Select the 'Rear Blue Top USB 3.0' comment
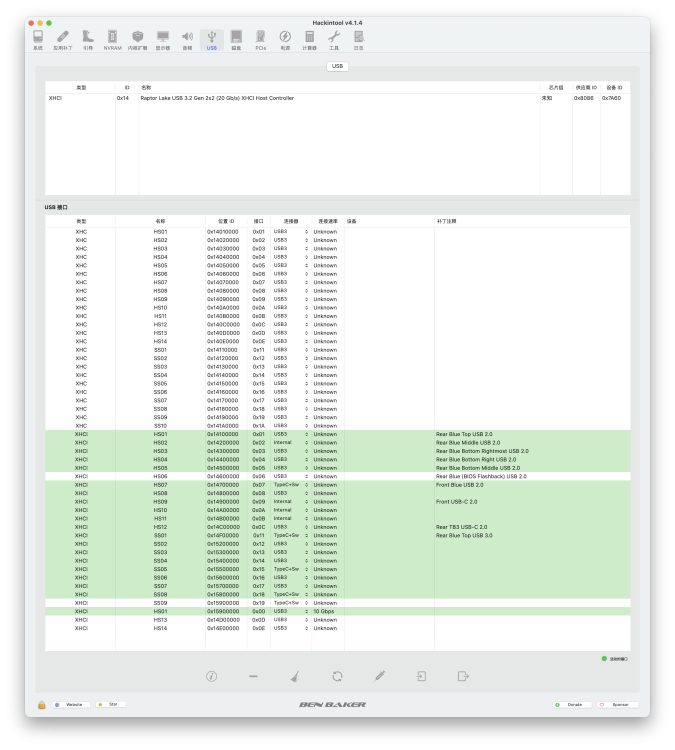The width and height of the screenshot is (675, 750). point(464,536)
